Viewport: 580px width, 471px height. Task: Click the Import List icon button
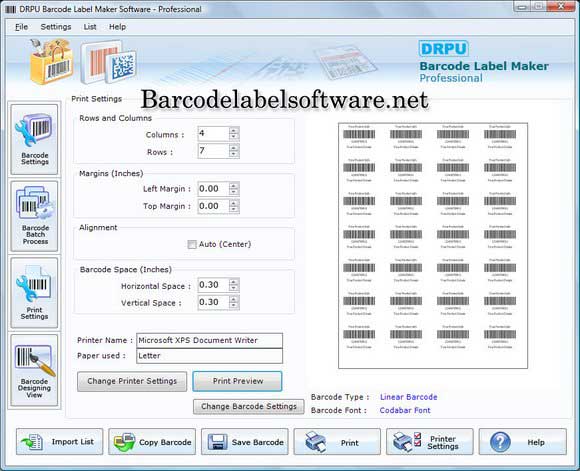60,442
